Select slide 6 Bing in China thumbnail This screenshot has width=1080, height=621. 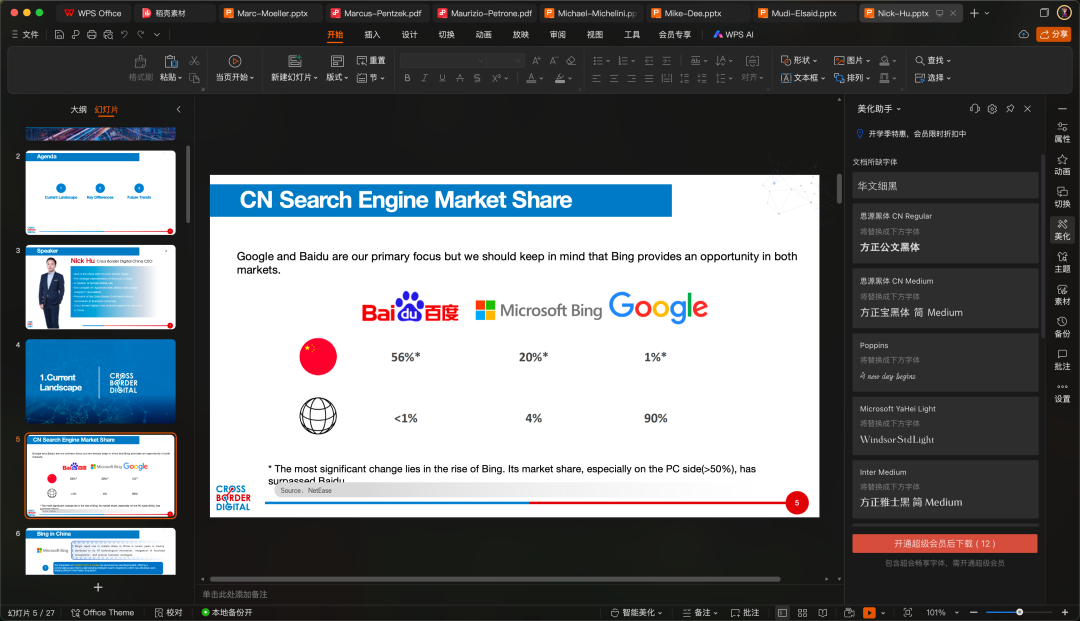101,551
